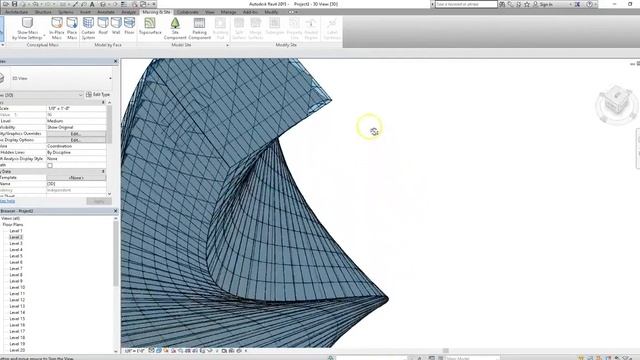
Task: Choose Floor by face tool
Action: [129, 26]
